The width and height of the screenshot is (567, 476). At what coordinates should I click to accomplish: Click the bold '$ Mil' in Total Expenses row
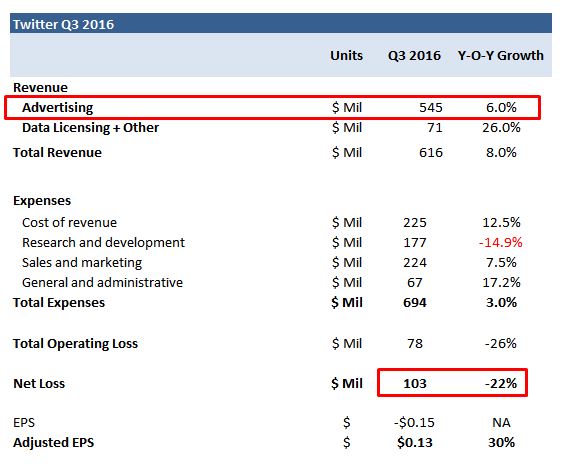click(x=347, y=303)
